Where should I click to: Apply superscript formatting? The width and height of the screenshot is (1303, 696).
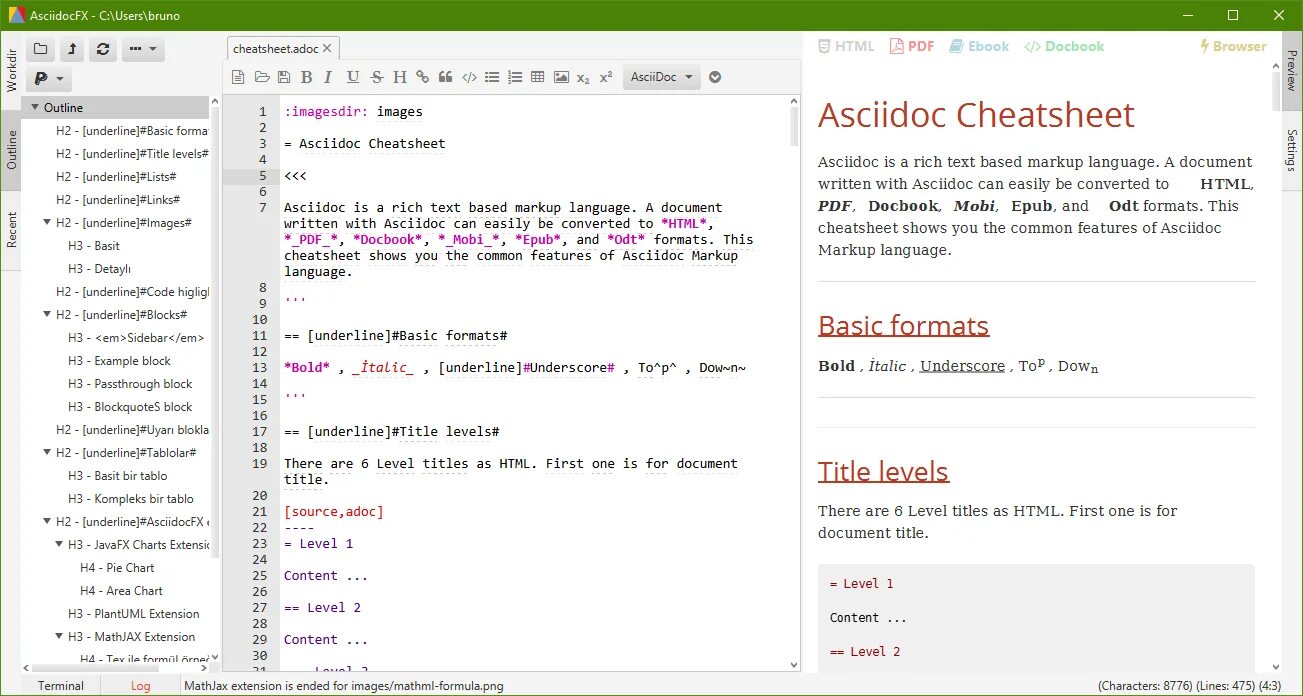click(x=606, y=77)
